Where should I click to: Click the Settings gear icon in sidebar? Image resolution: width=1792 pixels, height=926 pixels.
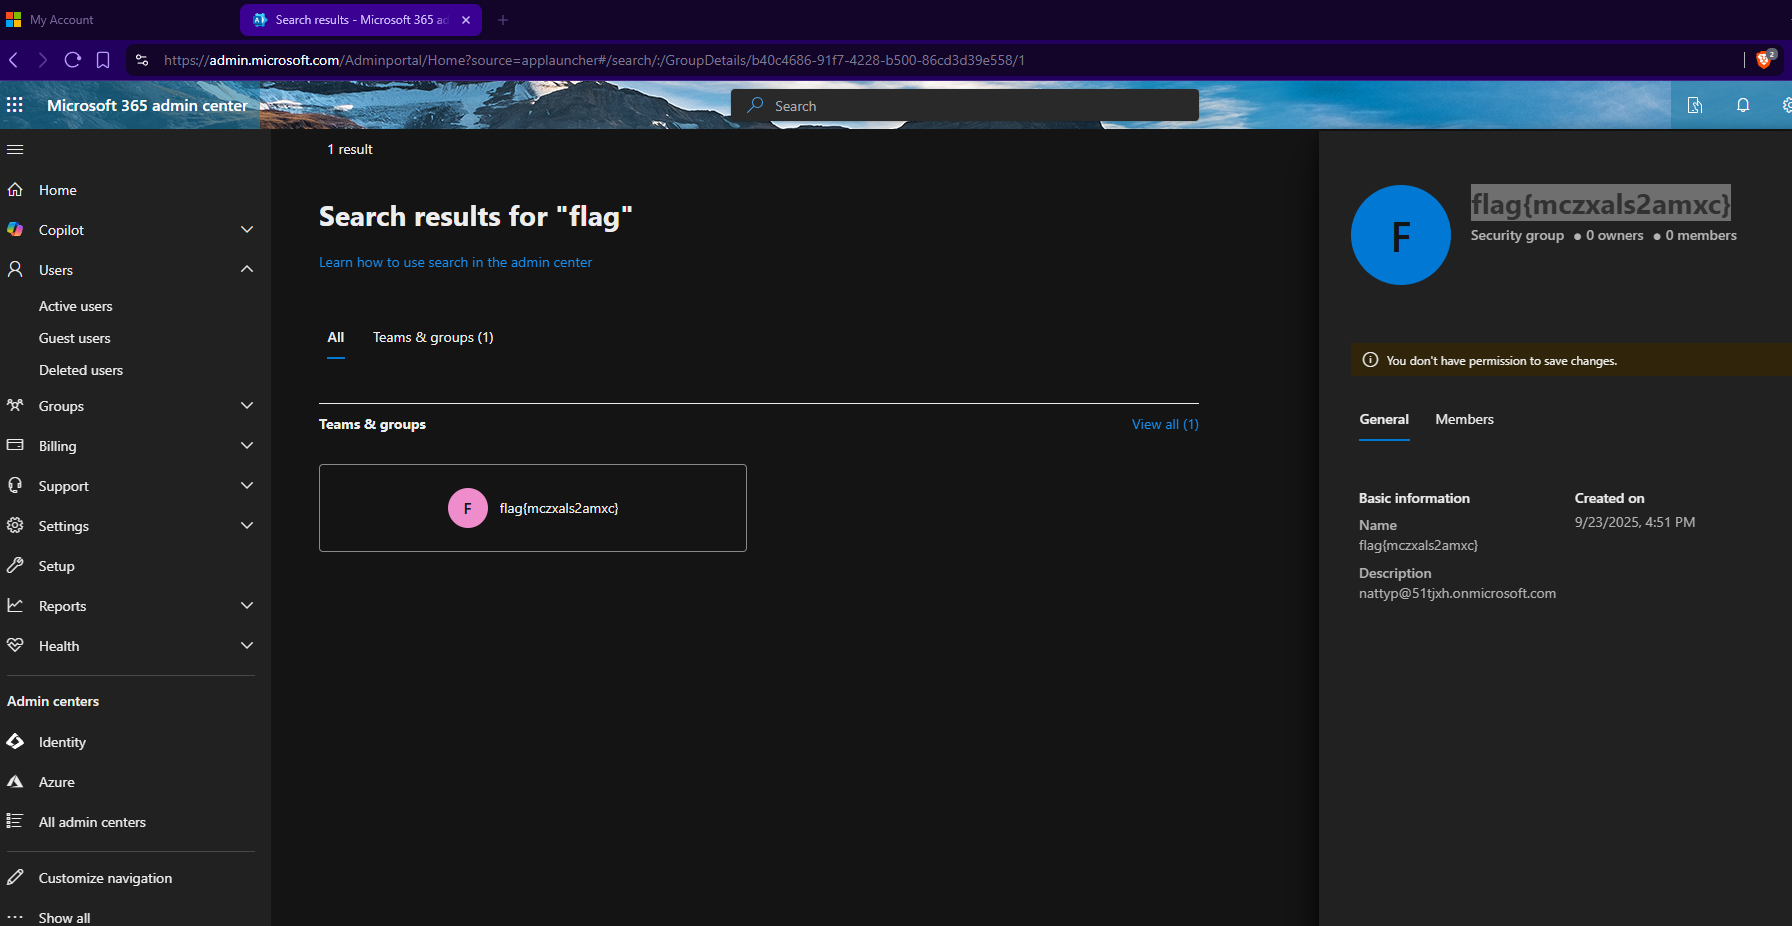pyautogui.click(x=15, y=526)
